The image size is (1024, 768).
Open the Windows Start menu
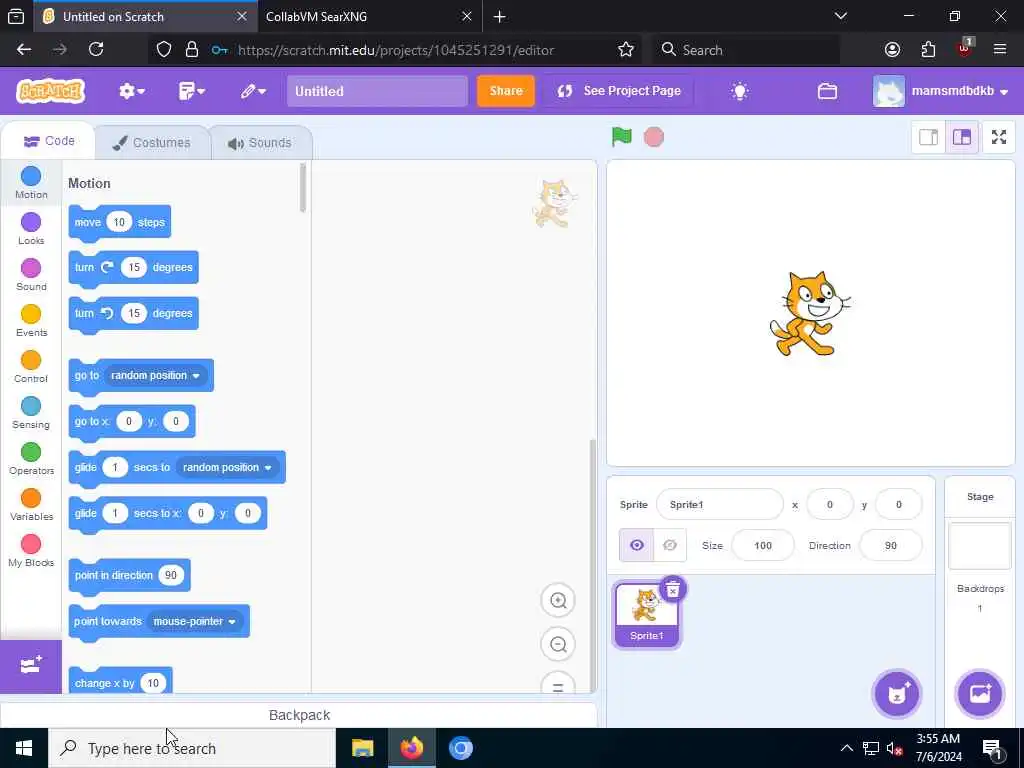[24, 748]
